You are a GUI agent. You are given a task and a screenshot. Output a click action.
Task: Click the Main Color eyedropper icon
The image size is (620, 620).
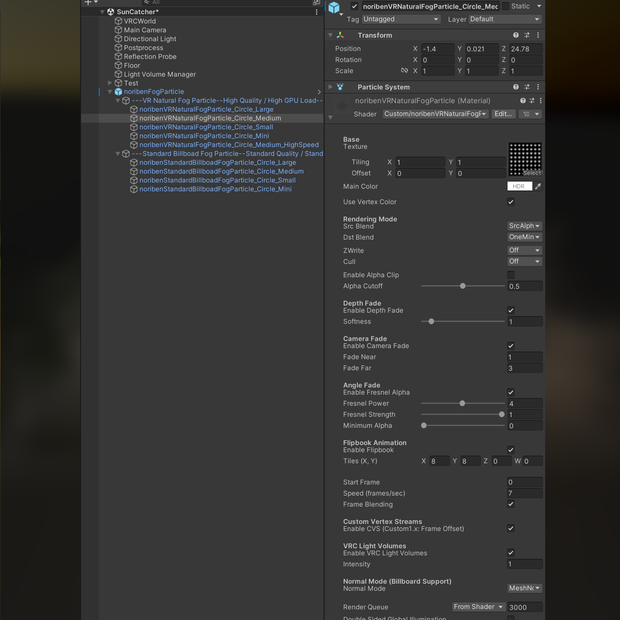[x=538, y=186]
